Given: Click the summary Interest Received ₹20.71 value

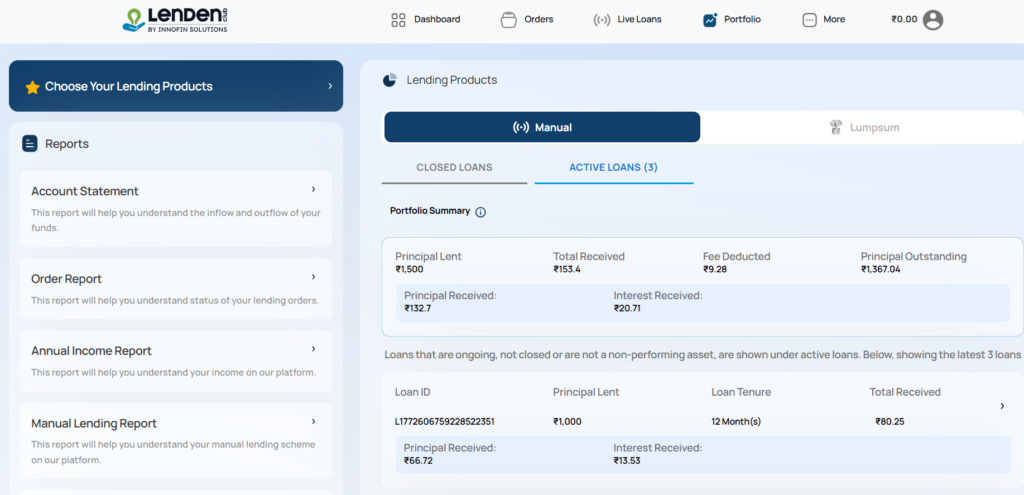Looking at the screenshot, I should (x=627, y=308).
